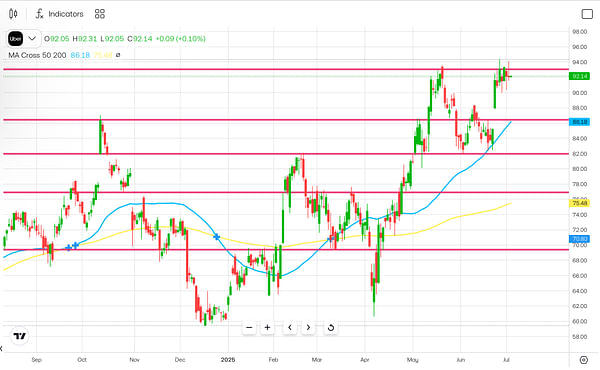This screenshot has width=600, height=370.
Task: Open the Indicators dialog
Action: (59, 14)
